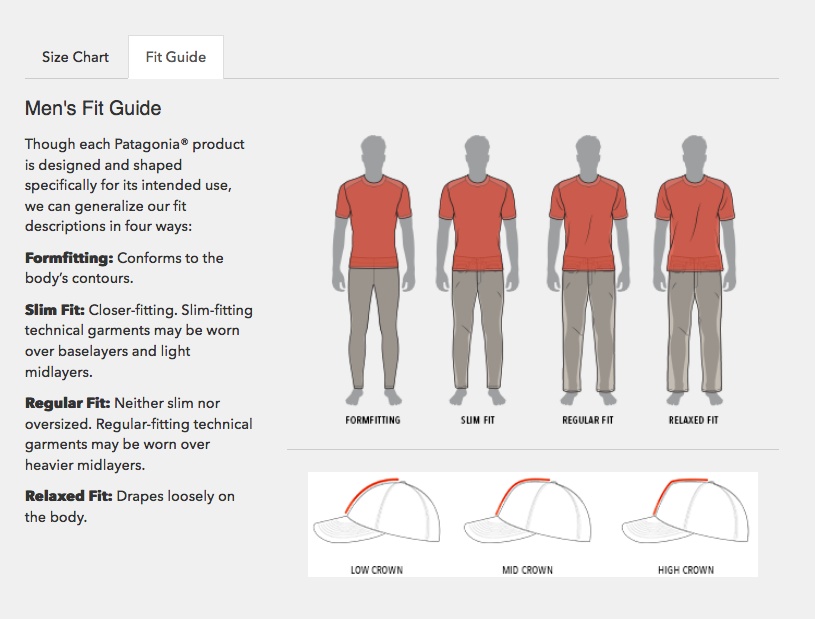Select the Fit Guide tab

click(176, 57)
